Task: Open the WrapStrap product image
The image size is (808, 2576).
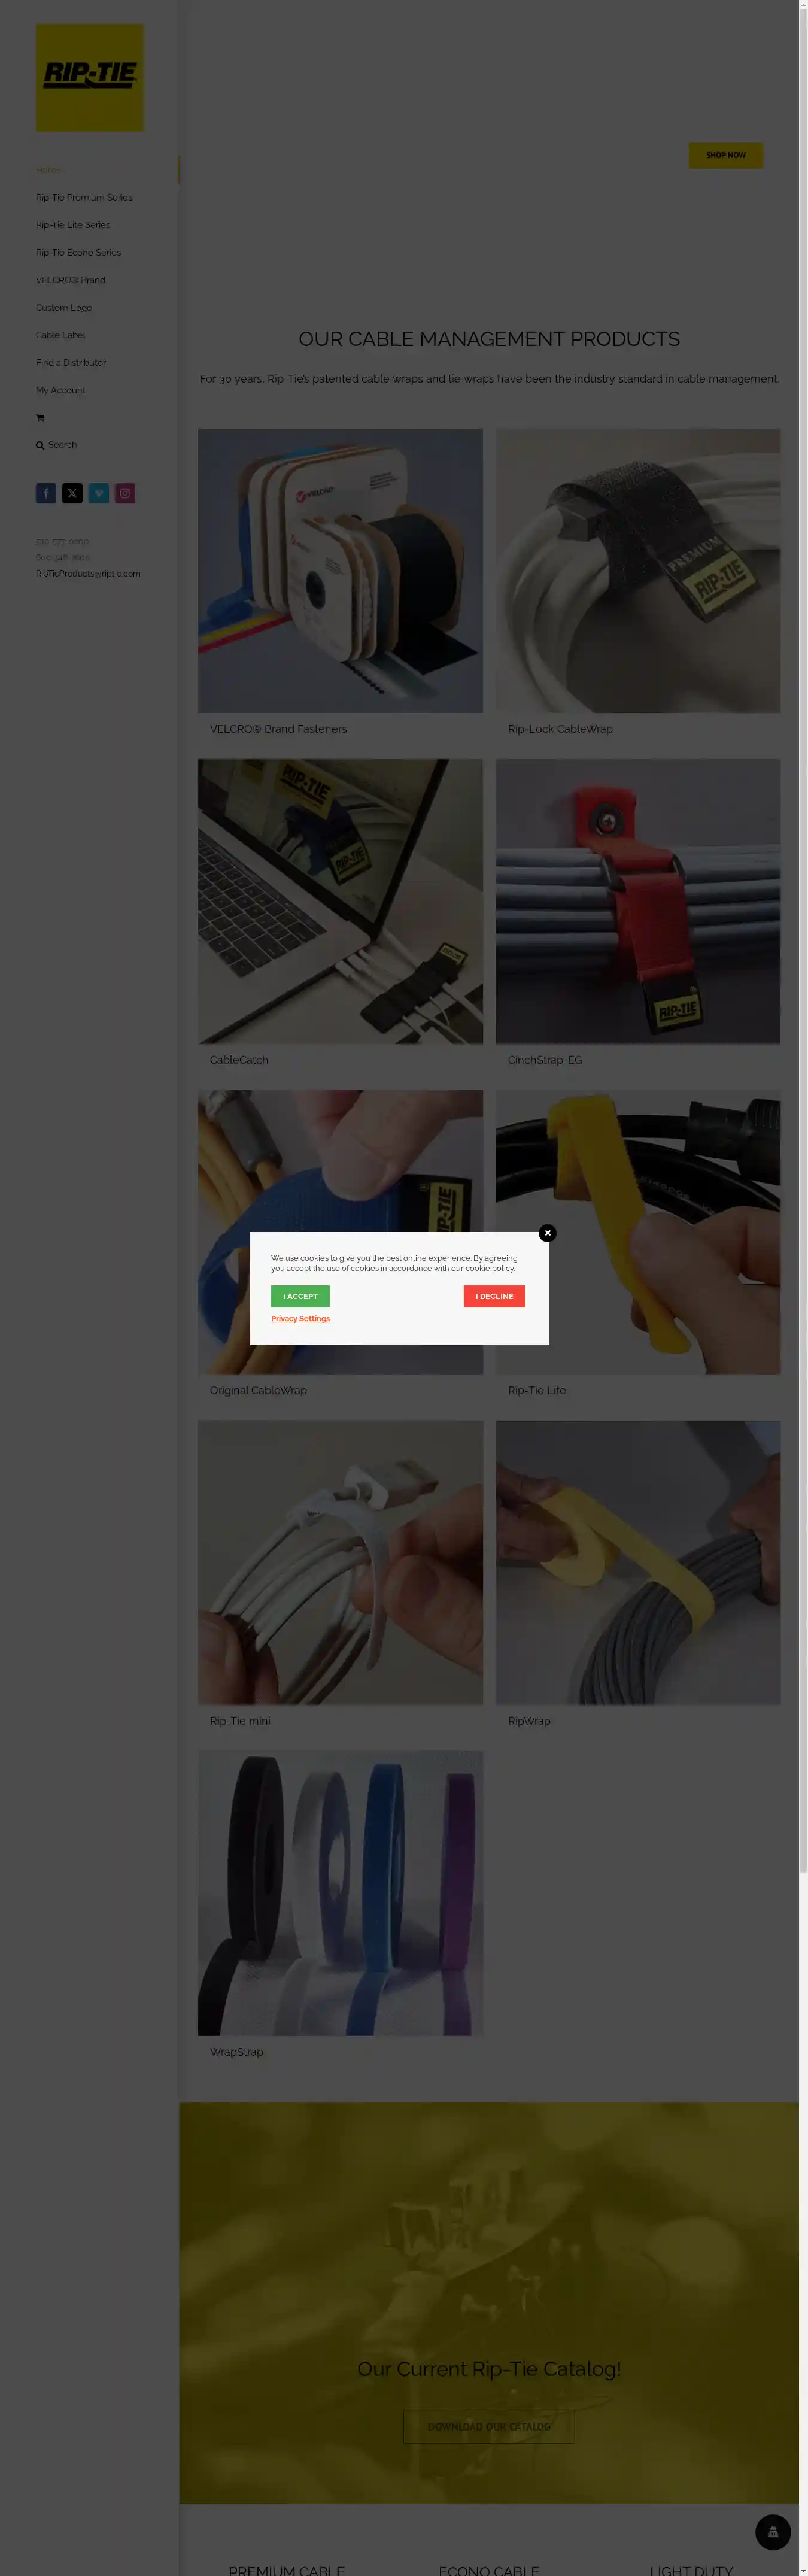Action: pos(340,1893)
